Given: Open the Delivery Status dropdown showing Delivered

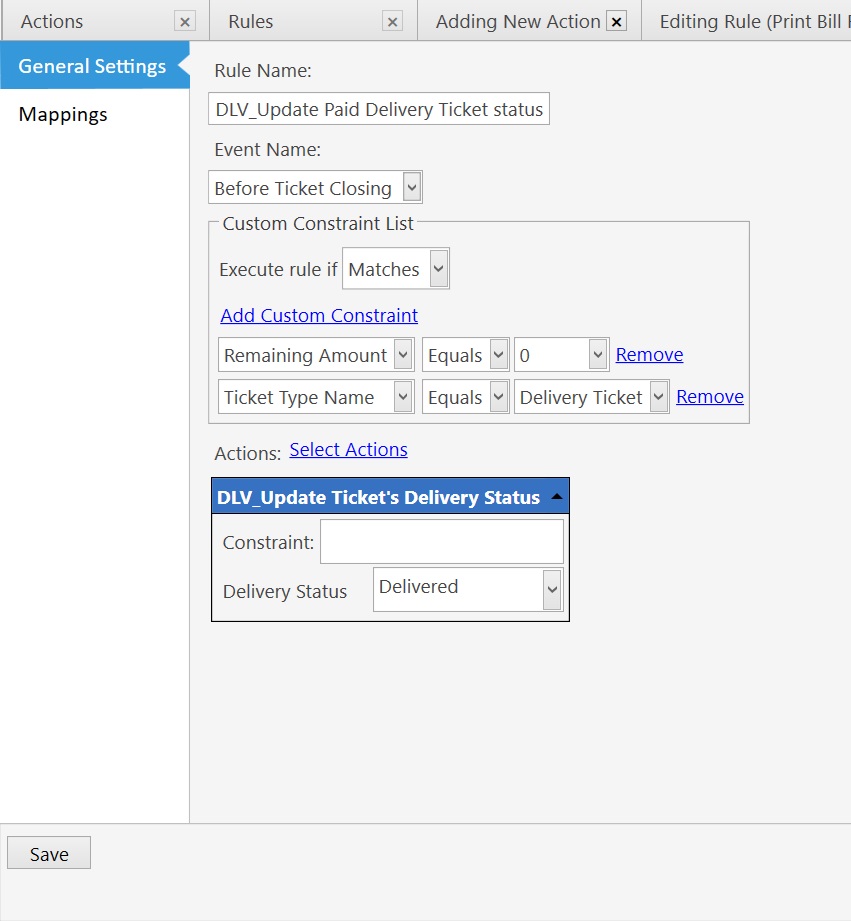Looking at the screenshot, I should (x=551, y=589).
